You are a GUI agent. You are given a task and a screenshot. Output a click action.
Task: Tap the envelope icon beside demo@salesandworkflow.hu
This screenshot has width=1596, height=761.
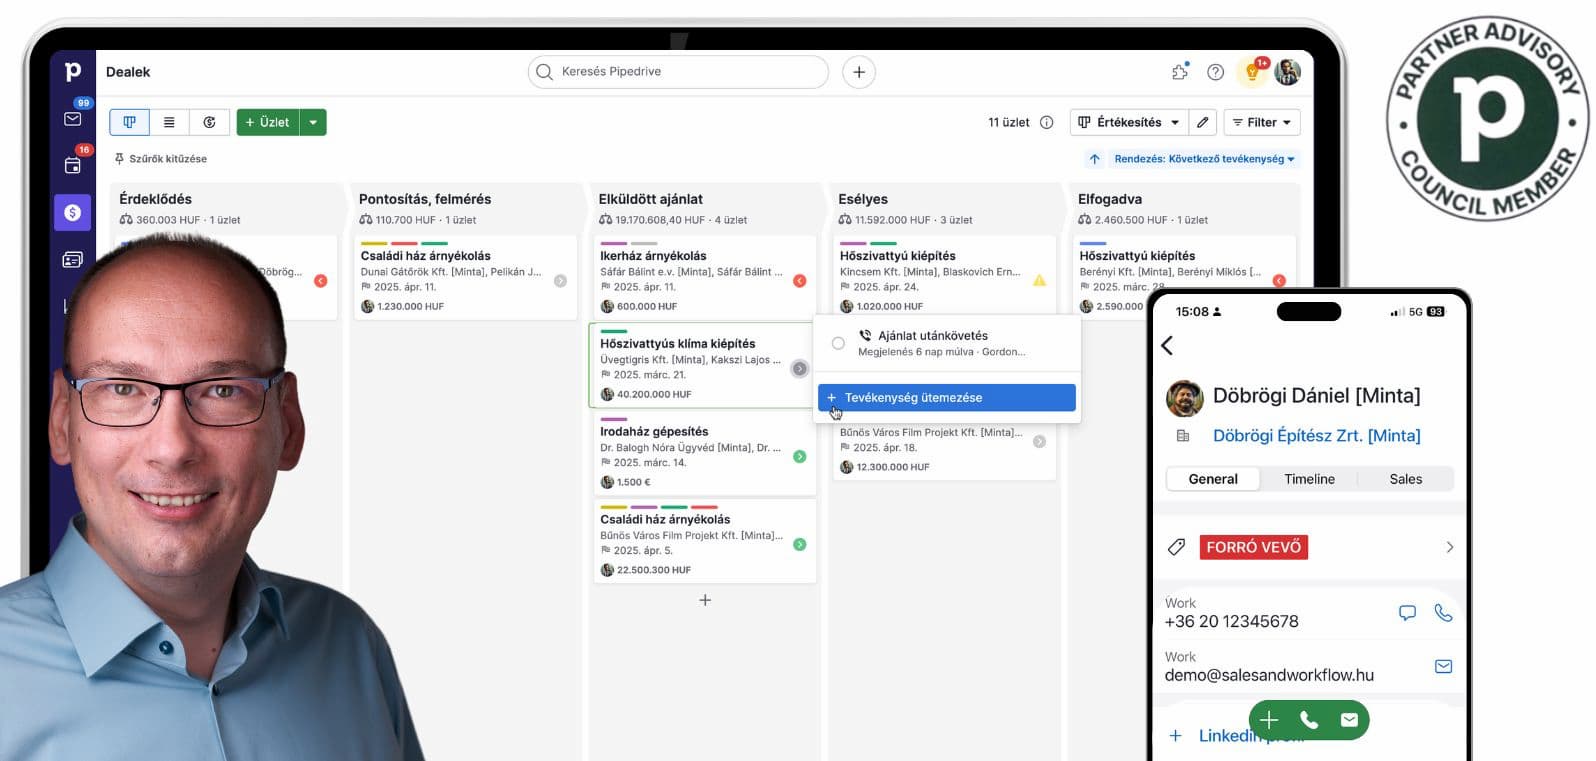tap(1443, 666)
